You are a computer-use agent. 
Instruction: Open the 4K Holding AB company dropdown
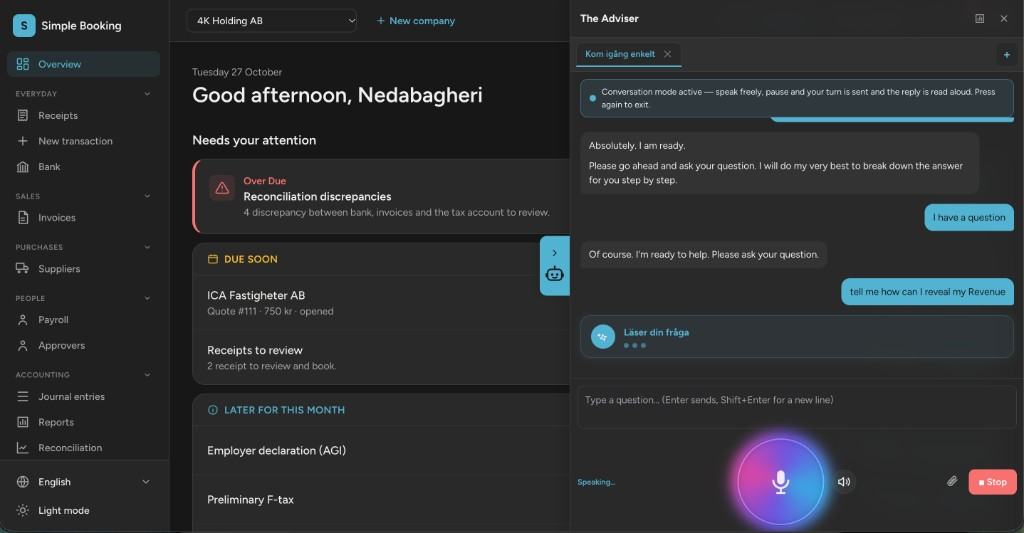click(x=272, y=21)
